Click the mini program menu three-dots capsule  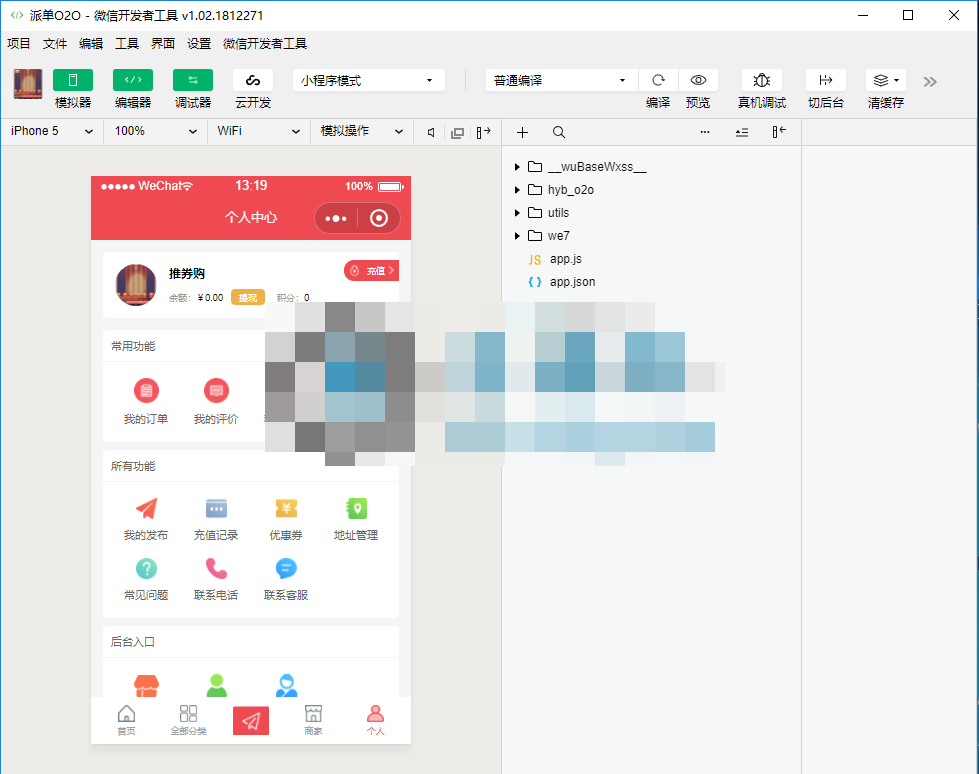pos(336,218)
